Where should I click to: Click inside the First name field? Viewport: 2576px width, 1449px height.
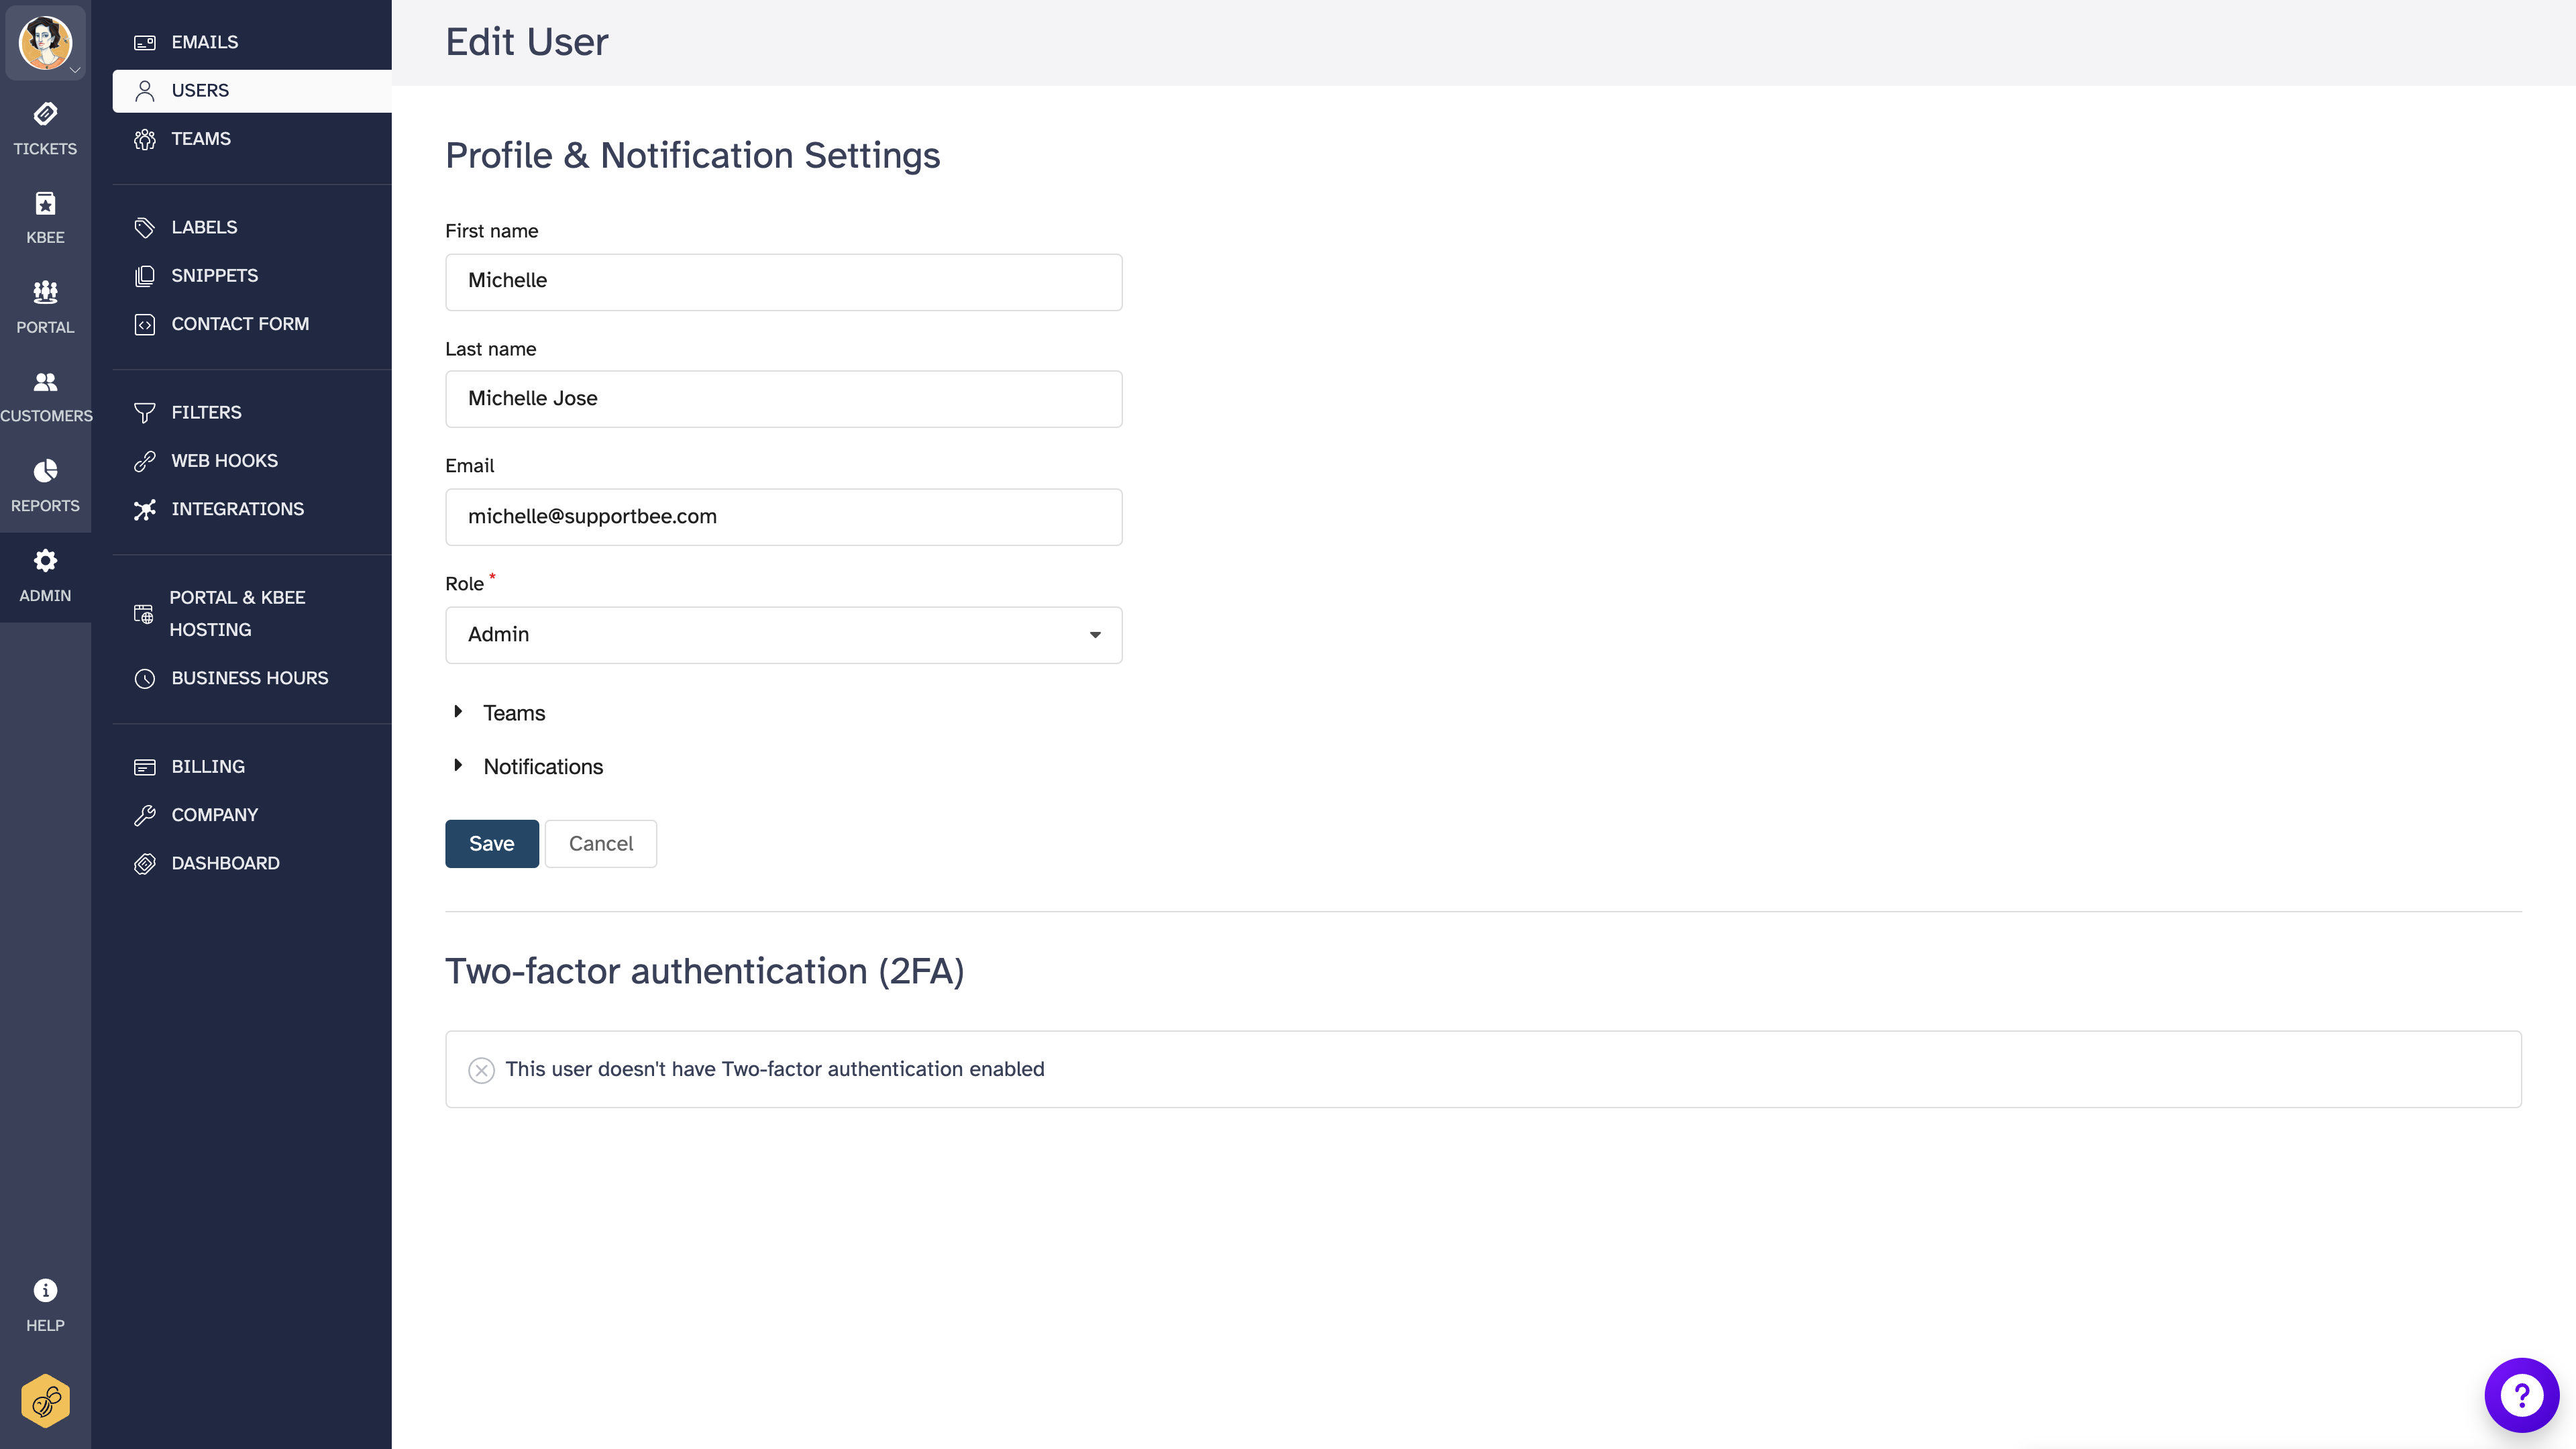[x=783, y=281]
